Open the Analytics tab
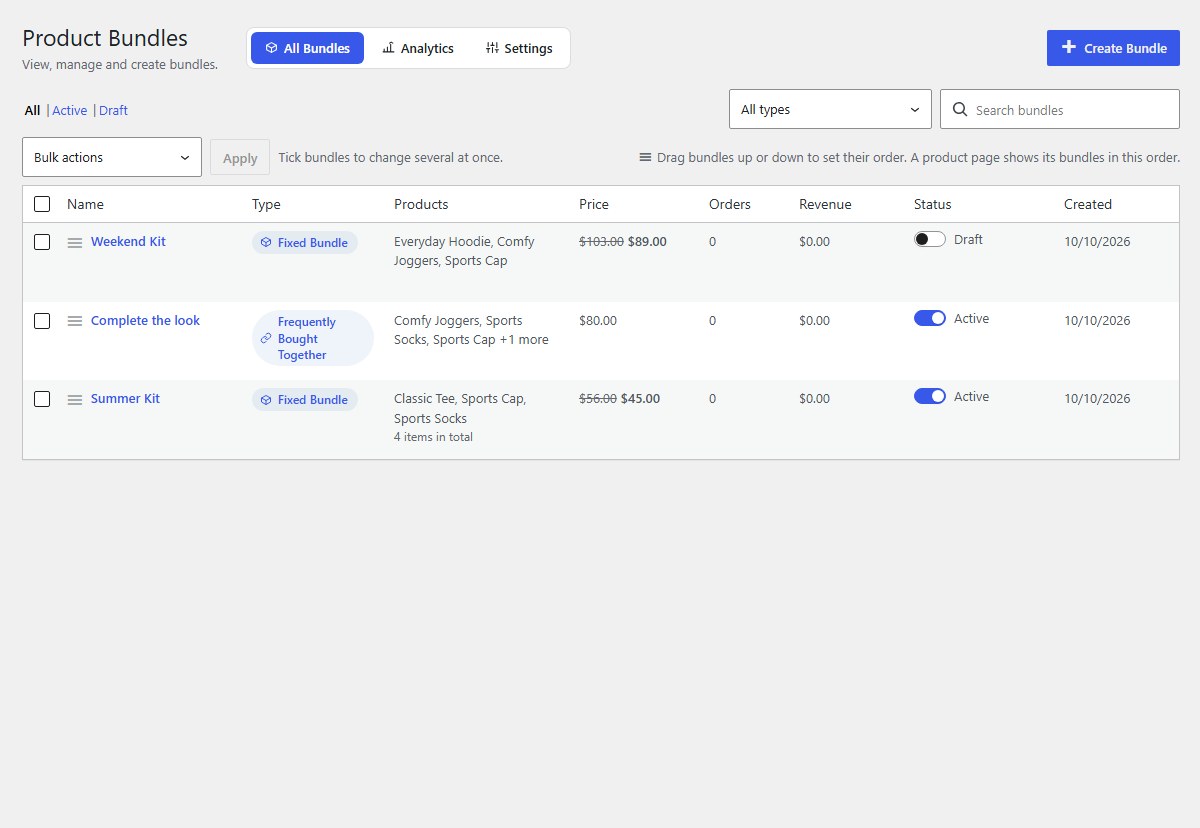 pos(418,48)
